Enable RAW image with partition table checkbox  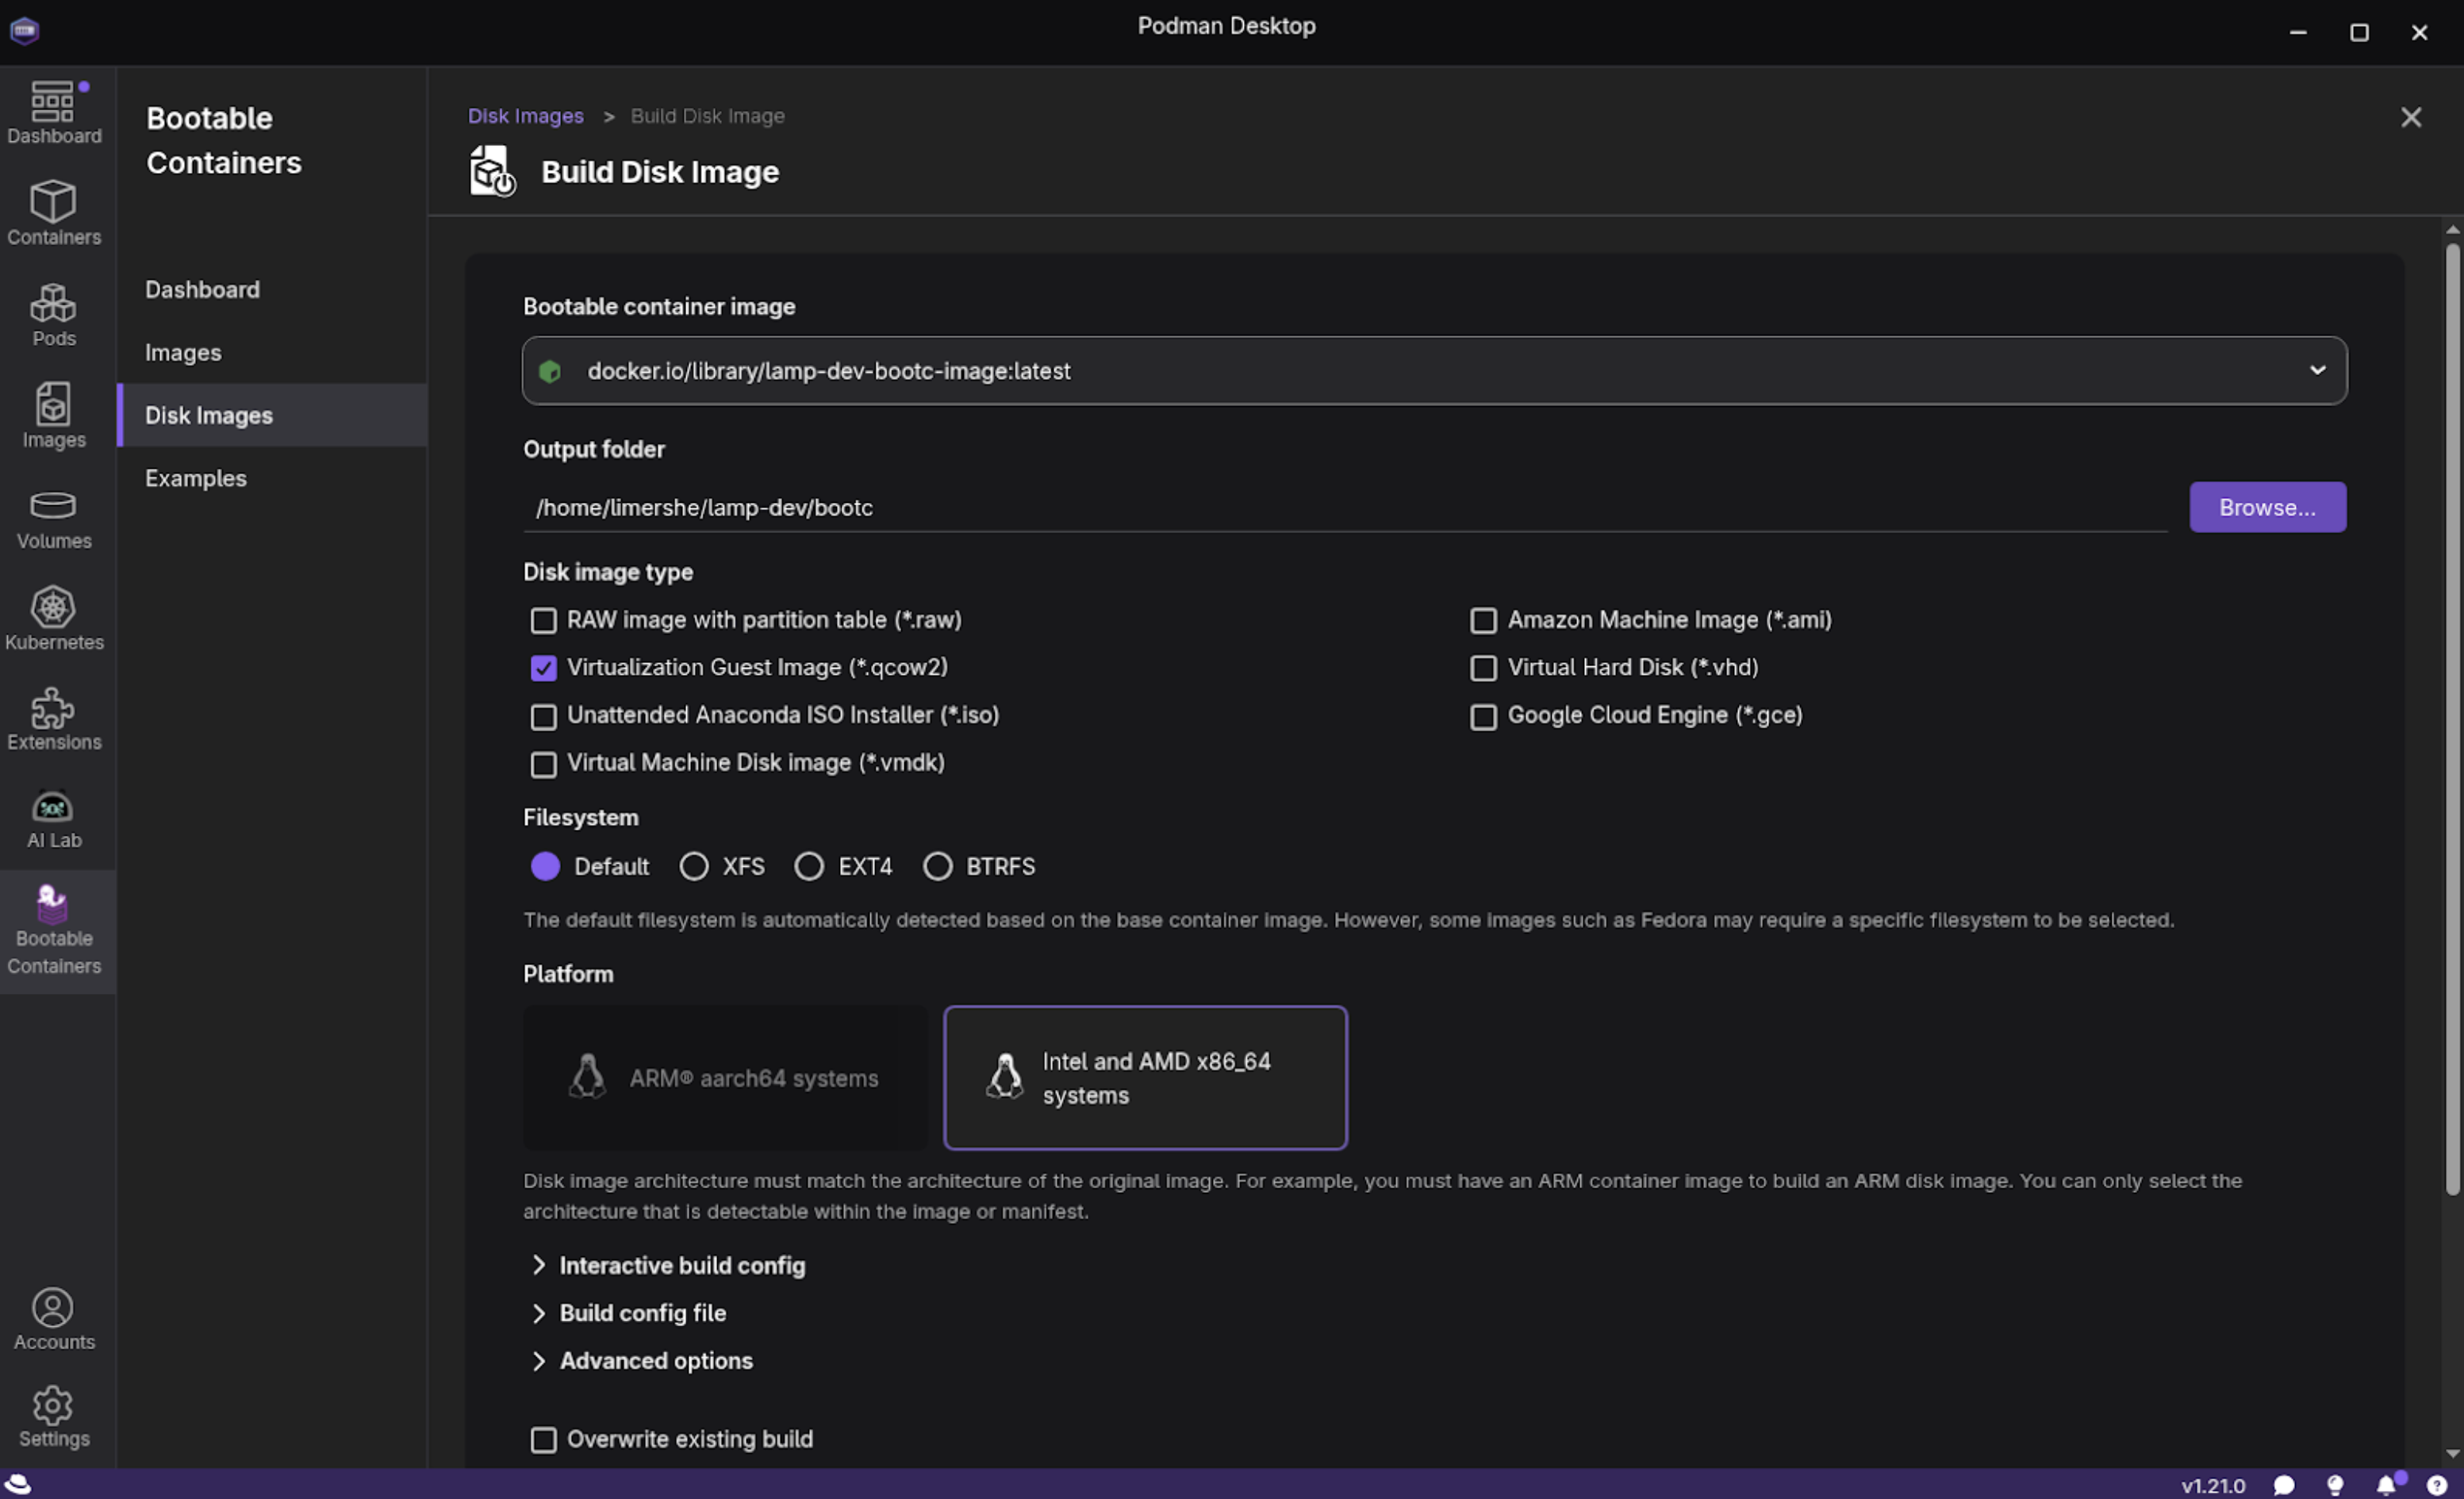[x=543, y=620]
